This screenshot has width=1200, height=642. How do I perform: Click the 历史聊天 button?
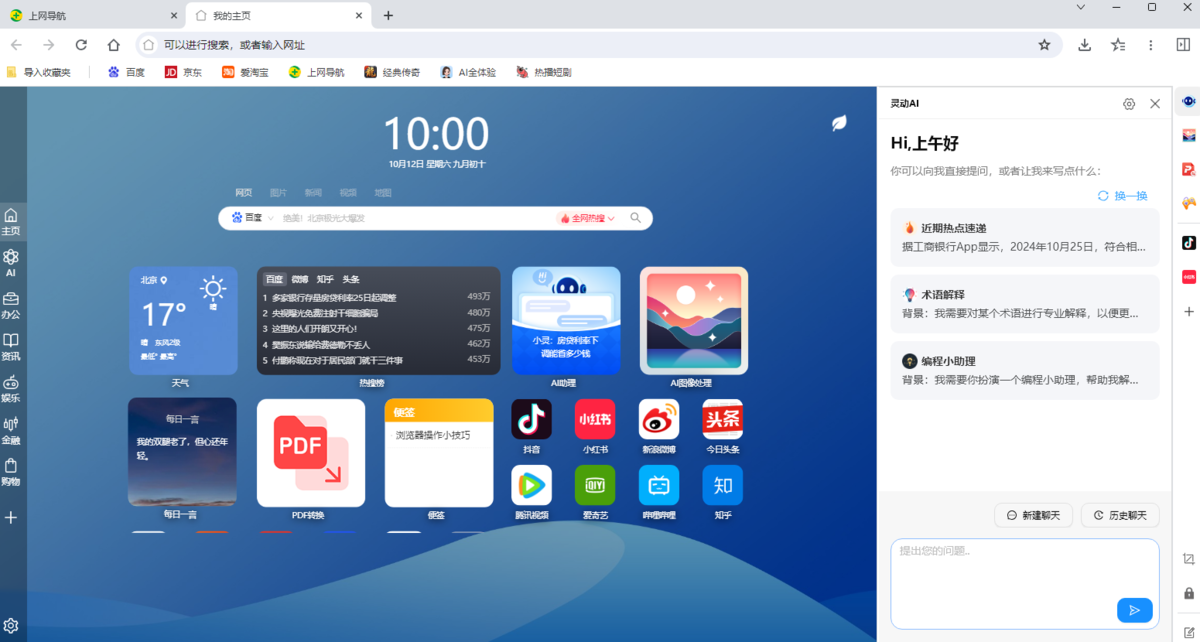[x=1120, y=515]
